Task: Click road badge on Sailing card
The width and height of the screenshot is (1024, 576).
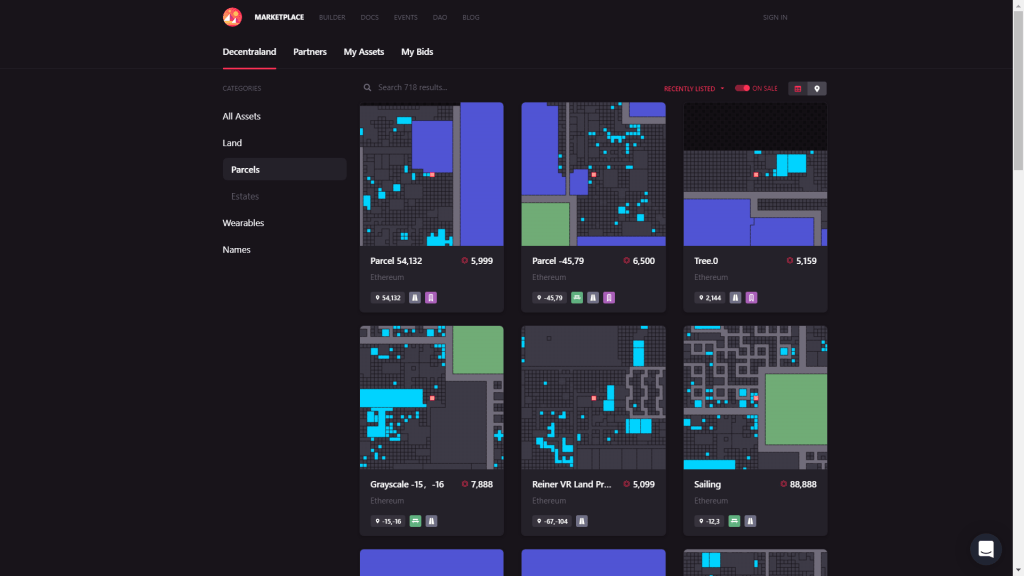Action: pos(750,521)
